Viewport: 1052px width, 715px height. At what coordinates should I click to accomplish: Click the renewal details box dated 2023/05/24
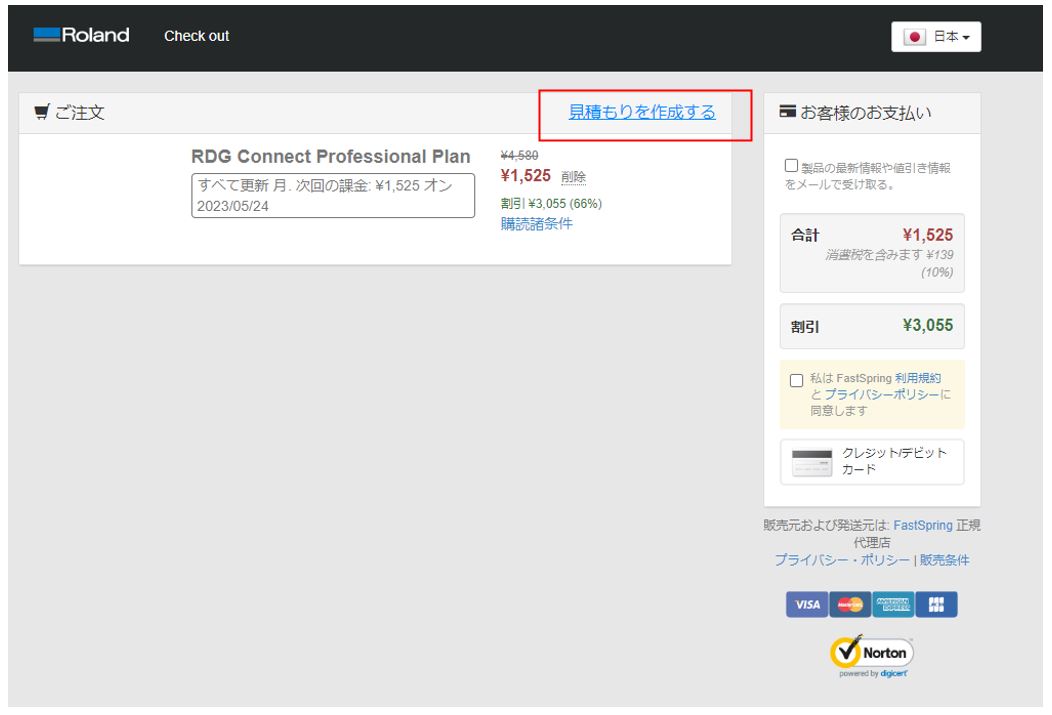[x=333, y=195]
